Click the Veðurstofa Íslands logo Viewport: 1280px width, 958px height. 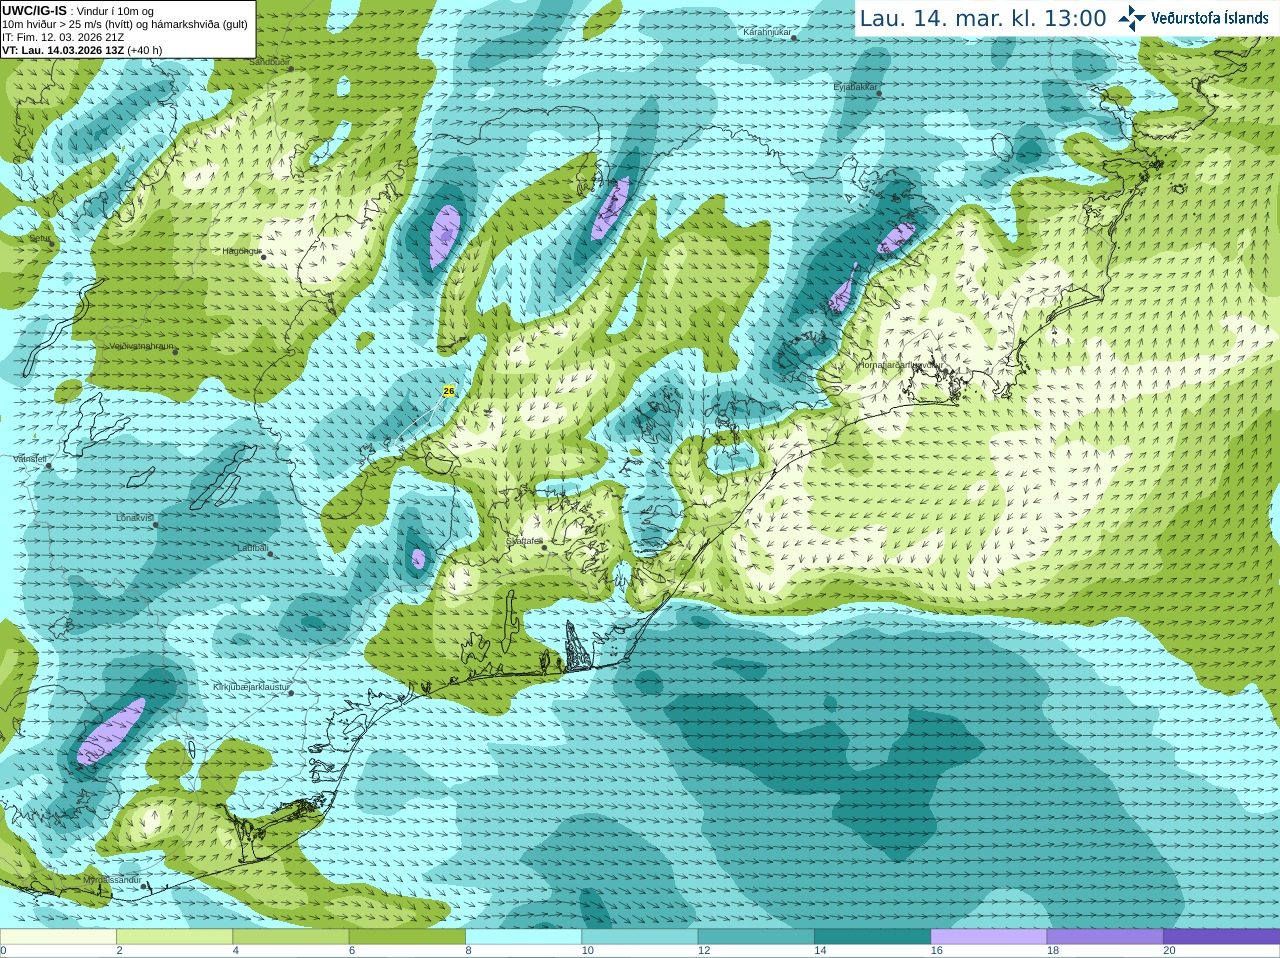coord(1193,18)
